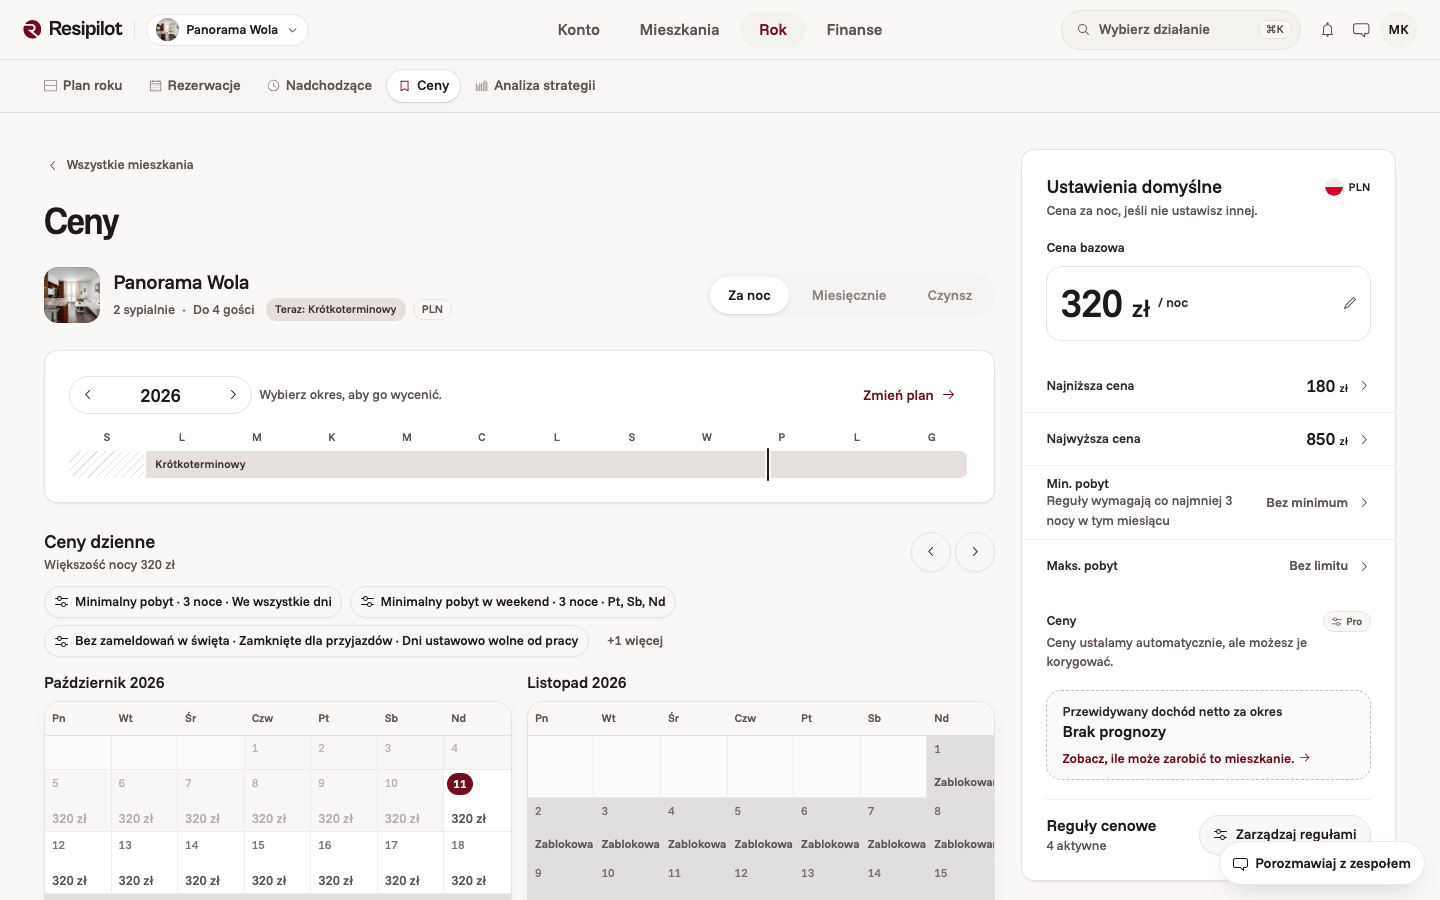
Task: Open the notifications bell
Action: 1327,30
